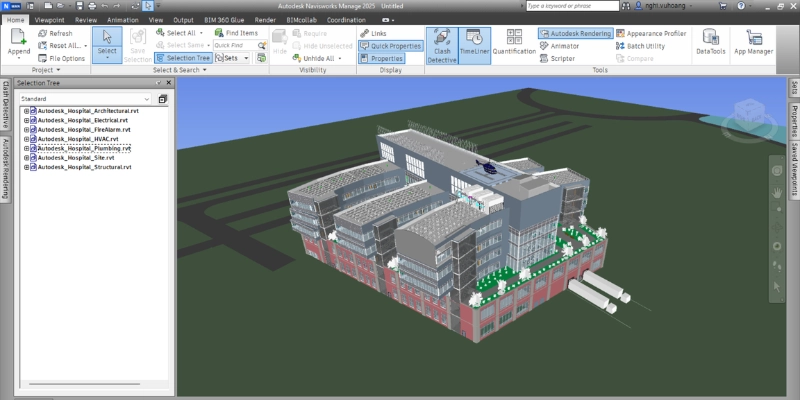Image resolution: width=800 pixels, height=400 pixels.
Task: Open the Saved Viewpoints side tab
Action: [x=794, y=169]
